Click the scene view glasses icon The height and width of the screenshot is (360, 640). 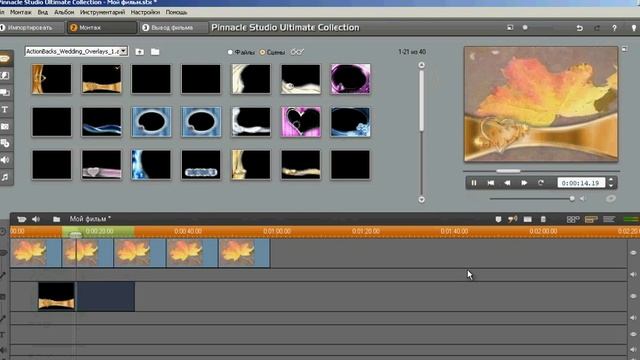pyautogui.click(x=298, y=52)
